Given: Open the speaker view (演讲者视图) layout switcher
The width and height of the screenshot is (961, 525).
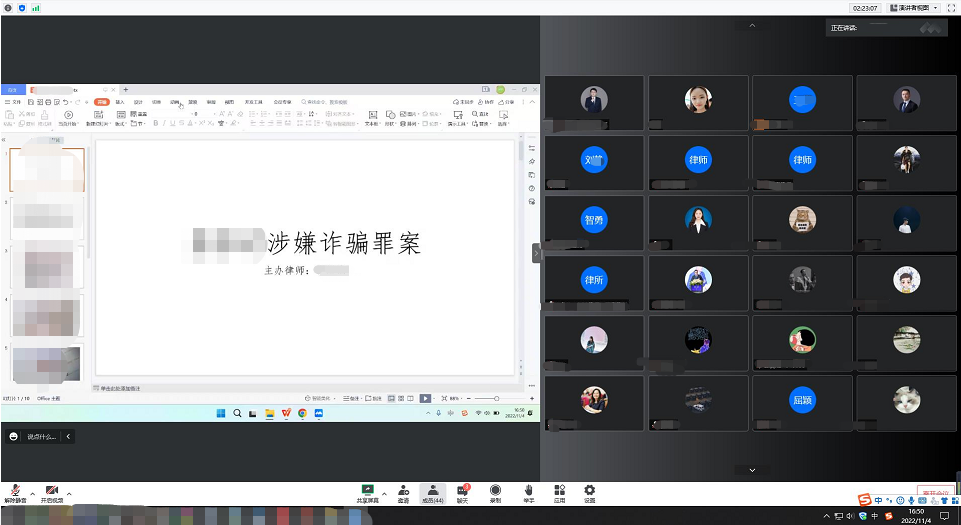Looking at the screenshot, I should pos(910,7).
